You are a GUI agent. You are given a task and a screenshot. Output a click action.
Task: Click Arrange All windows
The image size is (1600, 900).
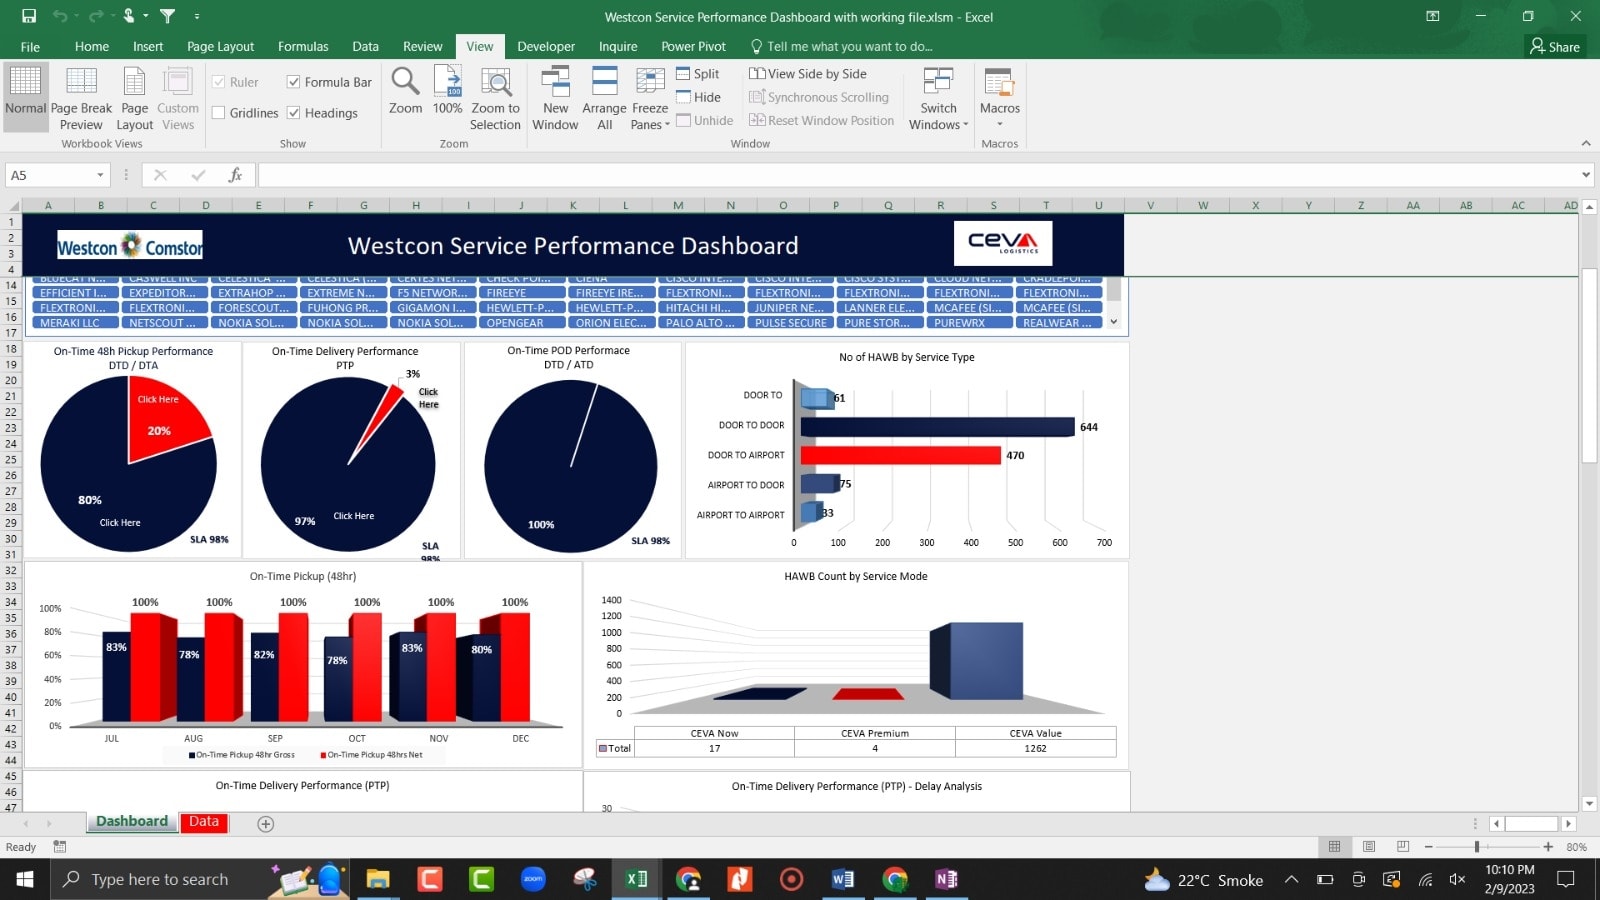604,97
